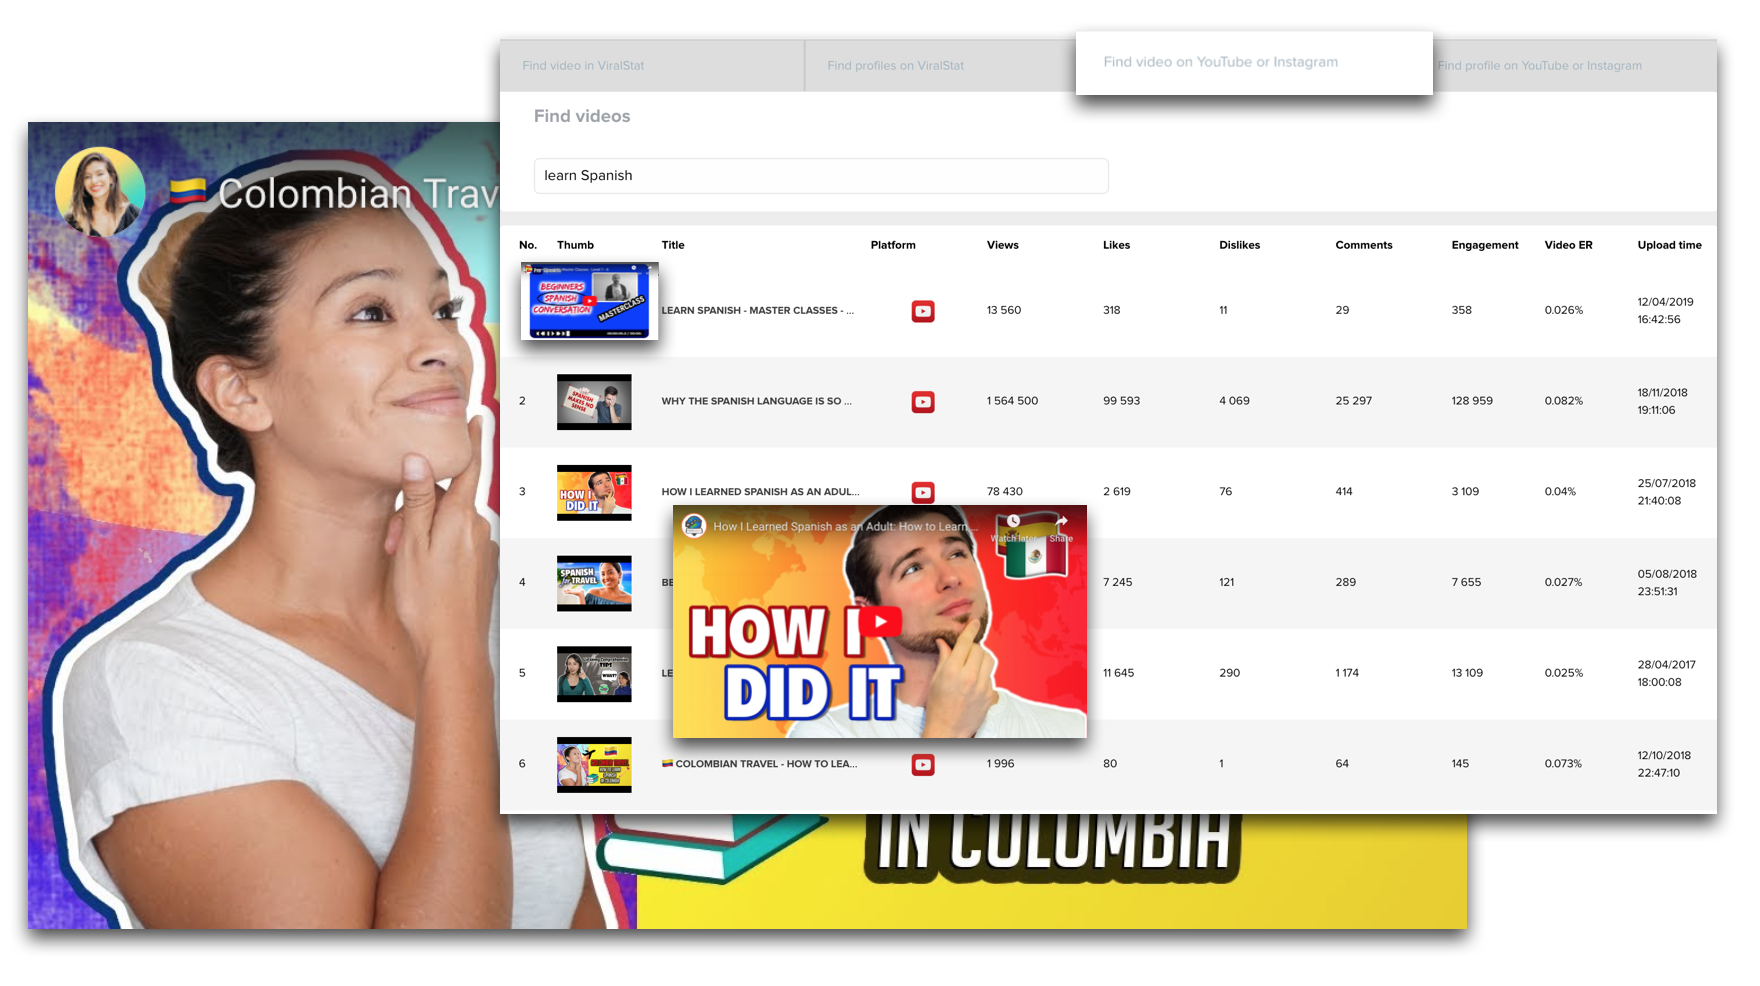Click YouTube icon for Colombian Travel row
This screenshot has height=986, width=1760.
click(x=923, y=765)
